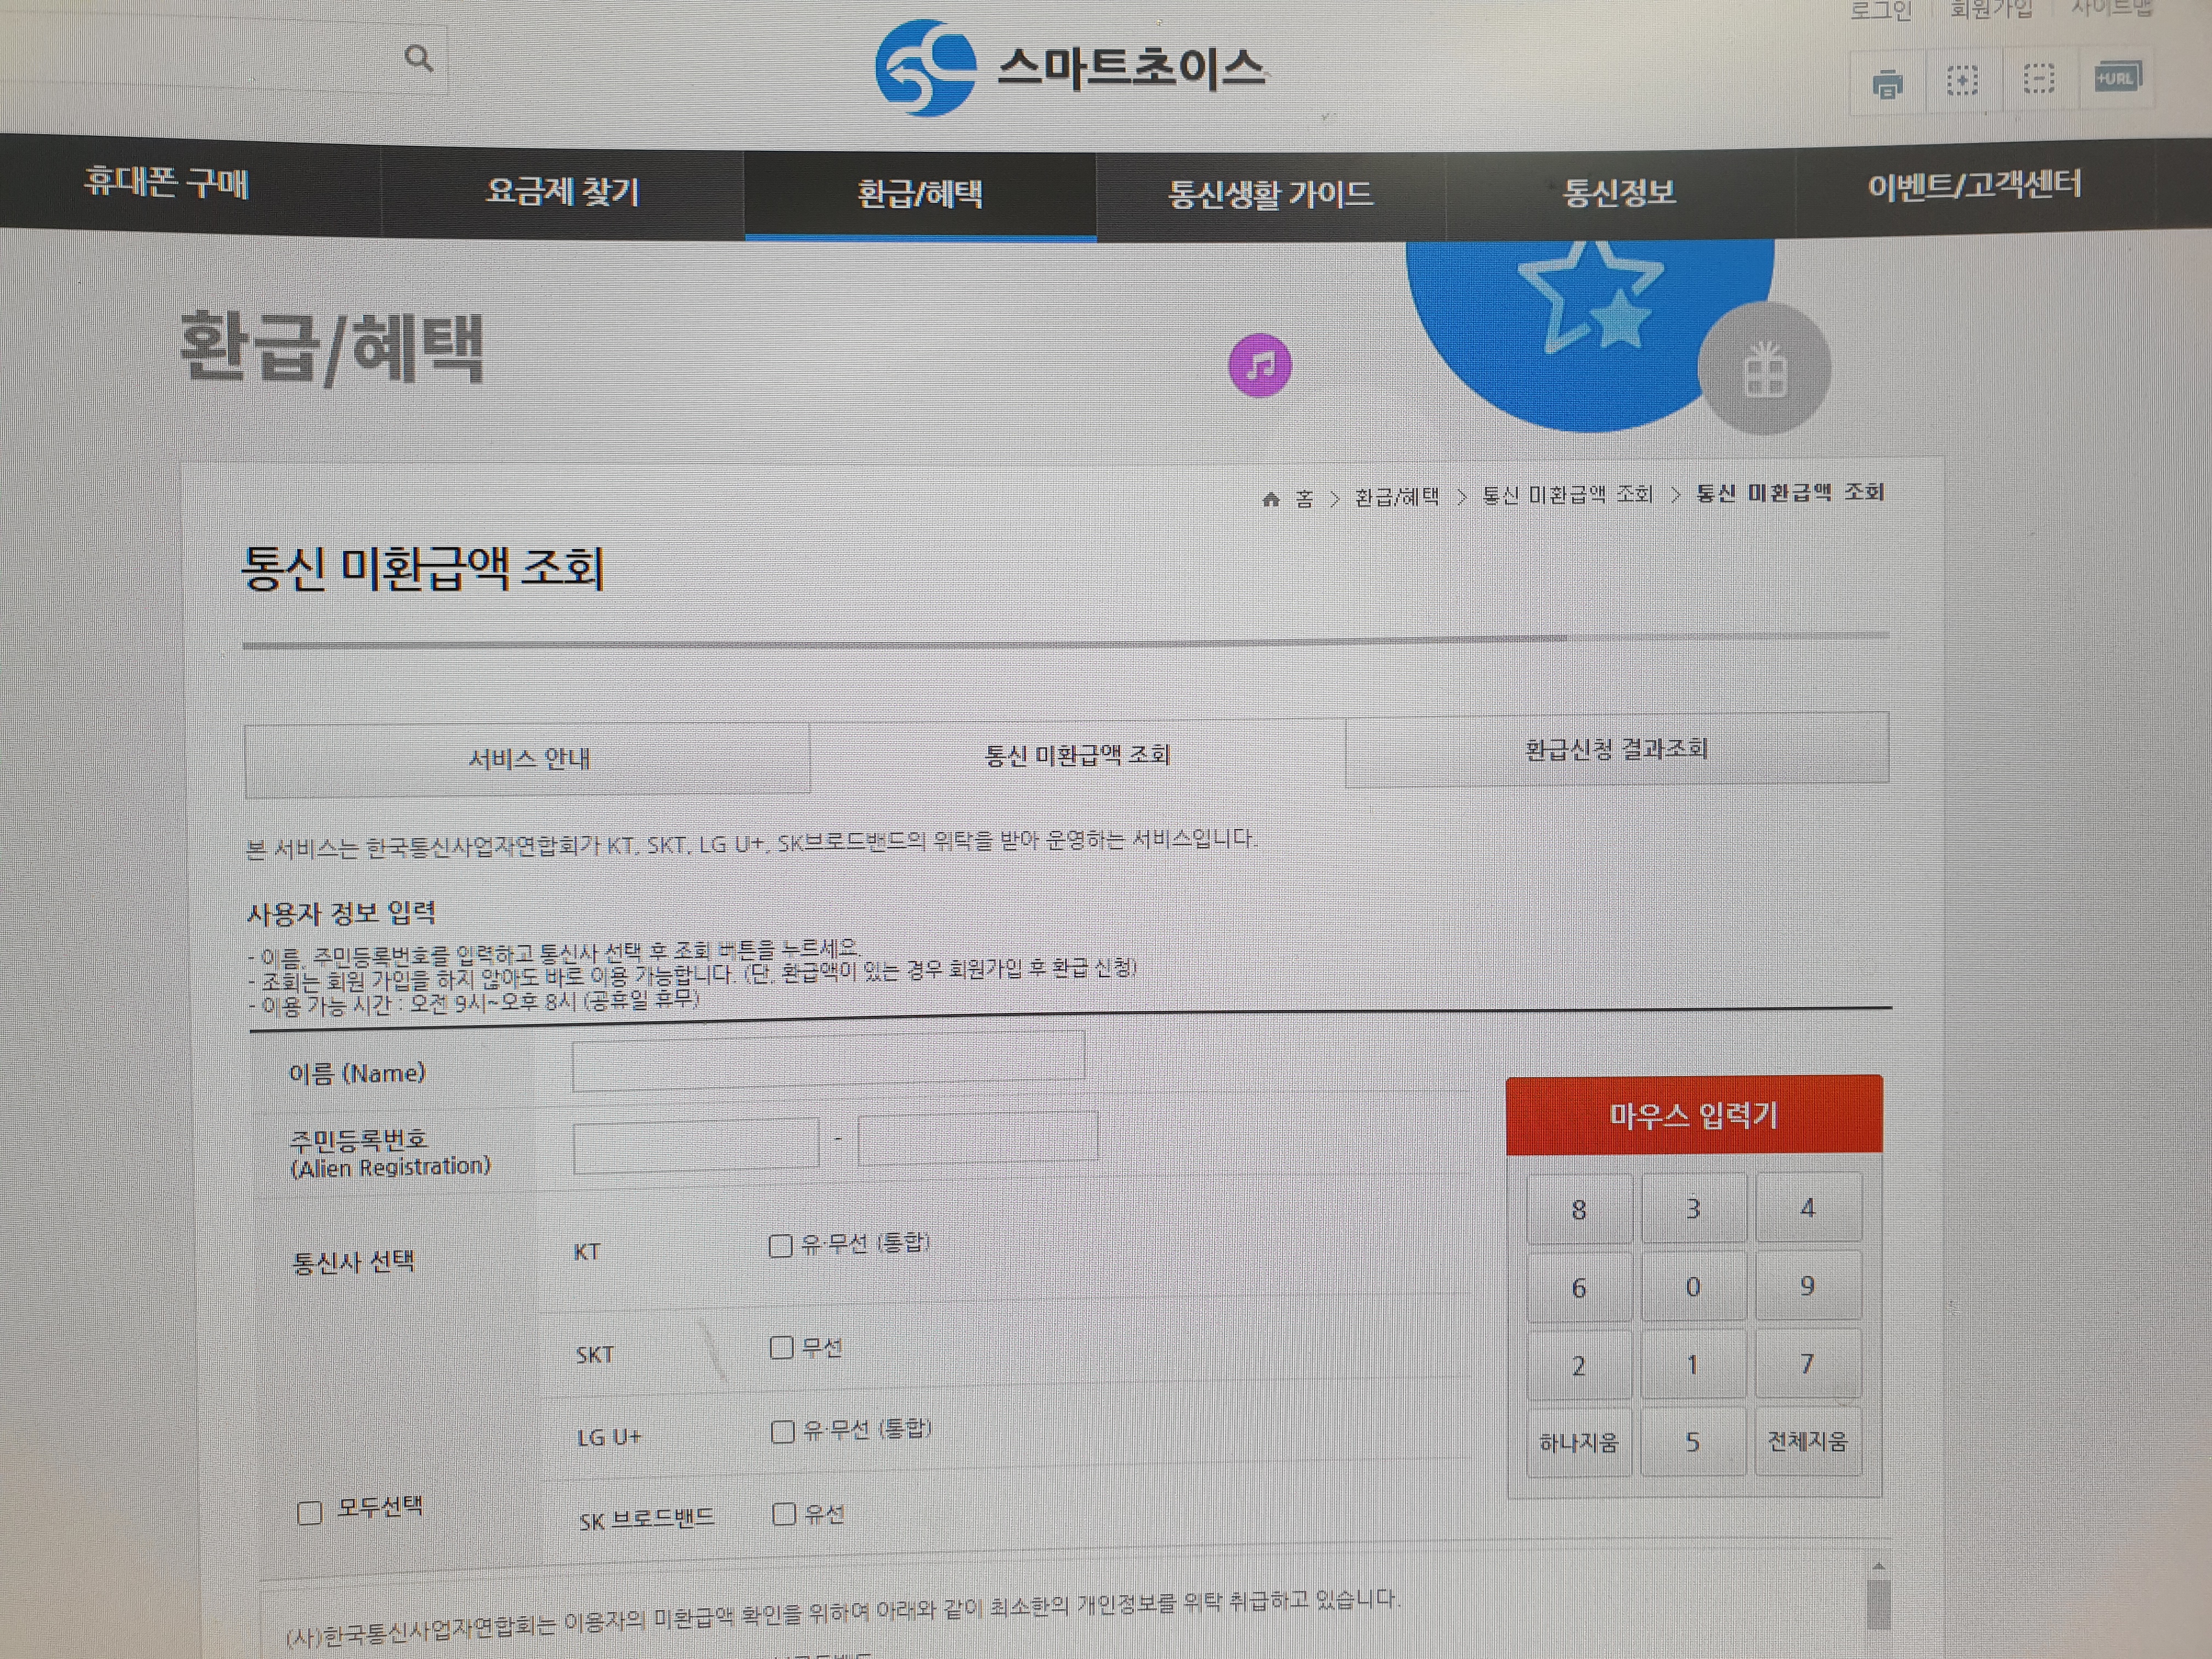The image size is (2212, 1659).
Task: Check the SKT 무선 checkbox
Action: coord(781,1348)
